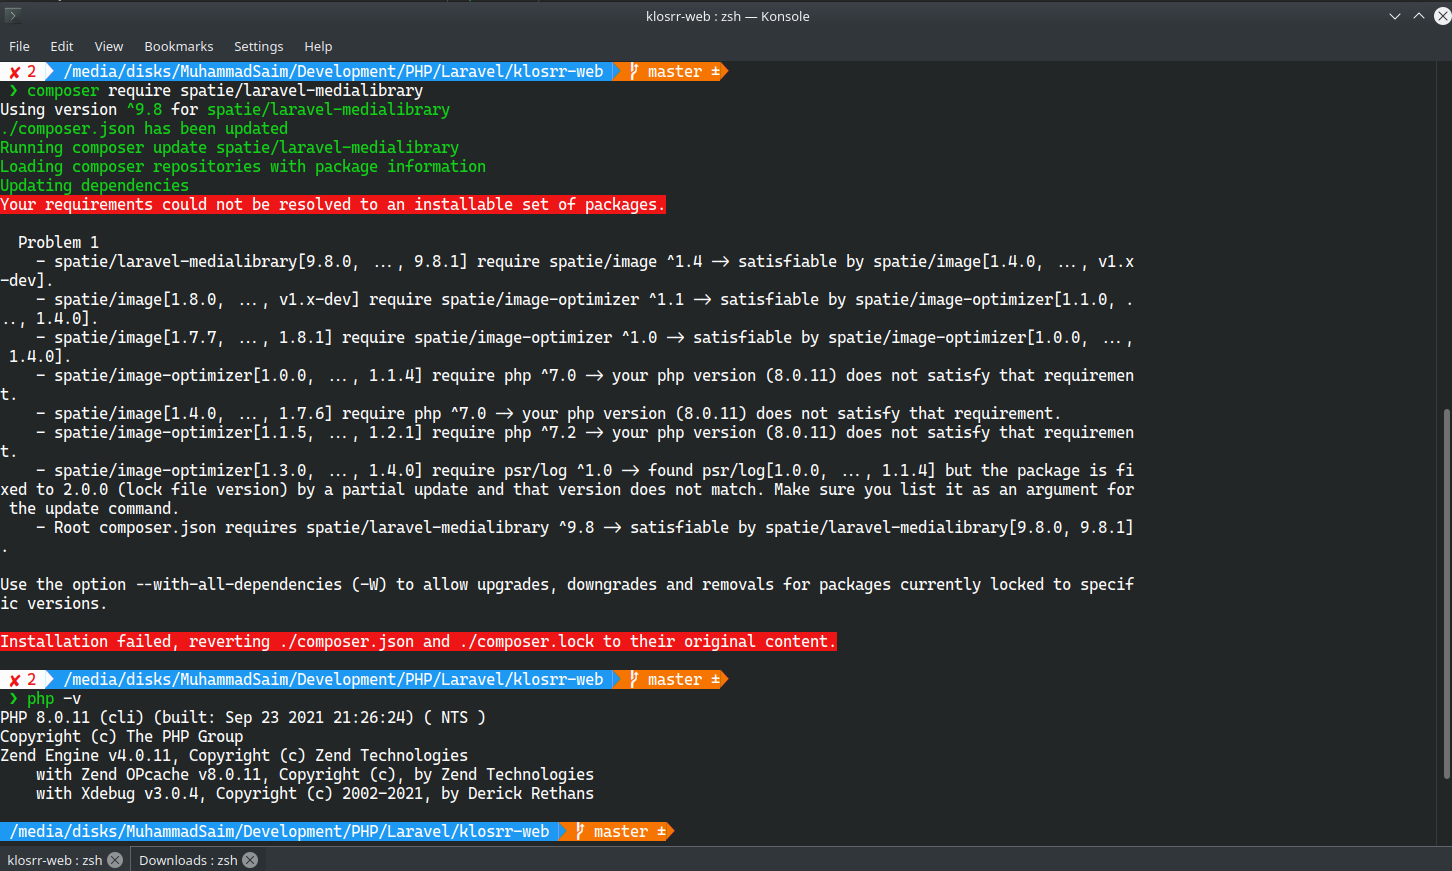The image size is (1452, 871).
Task: Click the 'Installation failed, reverting' error line
Action: click(x=418, y=641)
